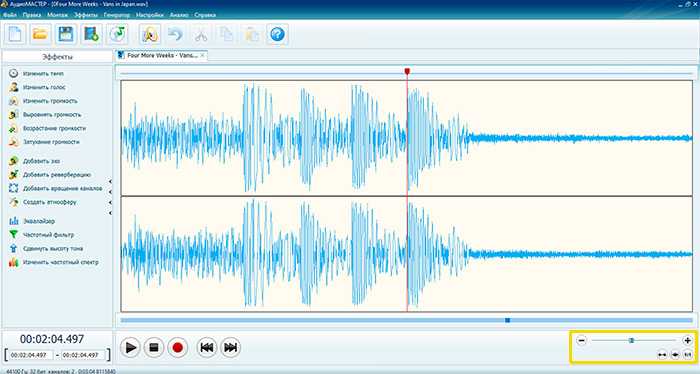Viewport: 700px width, 374px height.
Task: Select the frequency filter effect with the green funnel
Action: pos(42,235)
